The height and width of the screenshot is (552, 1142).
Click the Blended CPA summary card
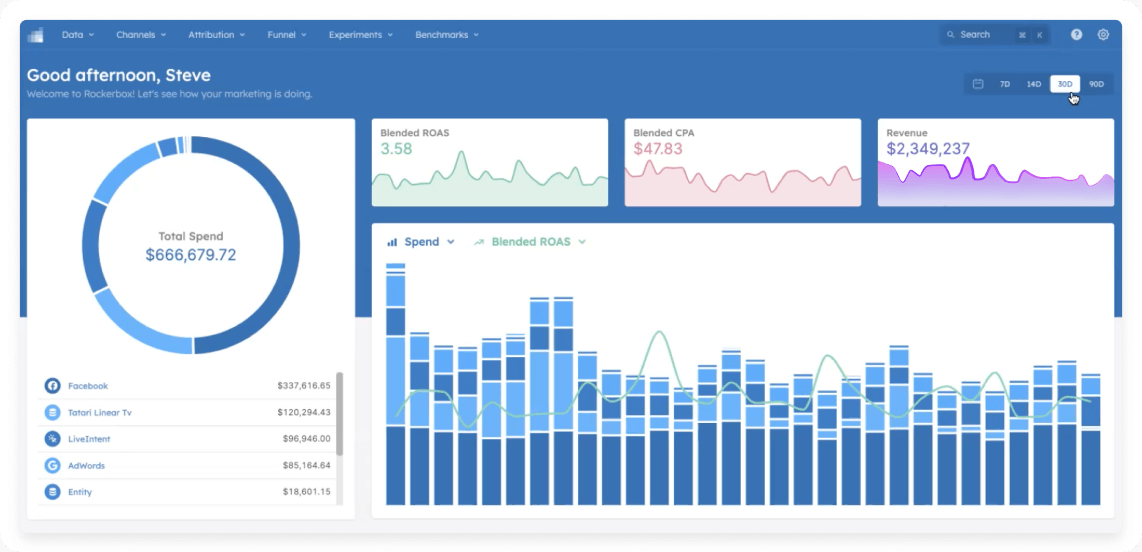coord(742,163)
